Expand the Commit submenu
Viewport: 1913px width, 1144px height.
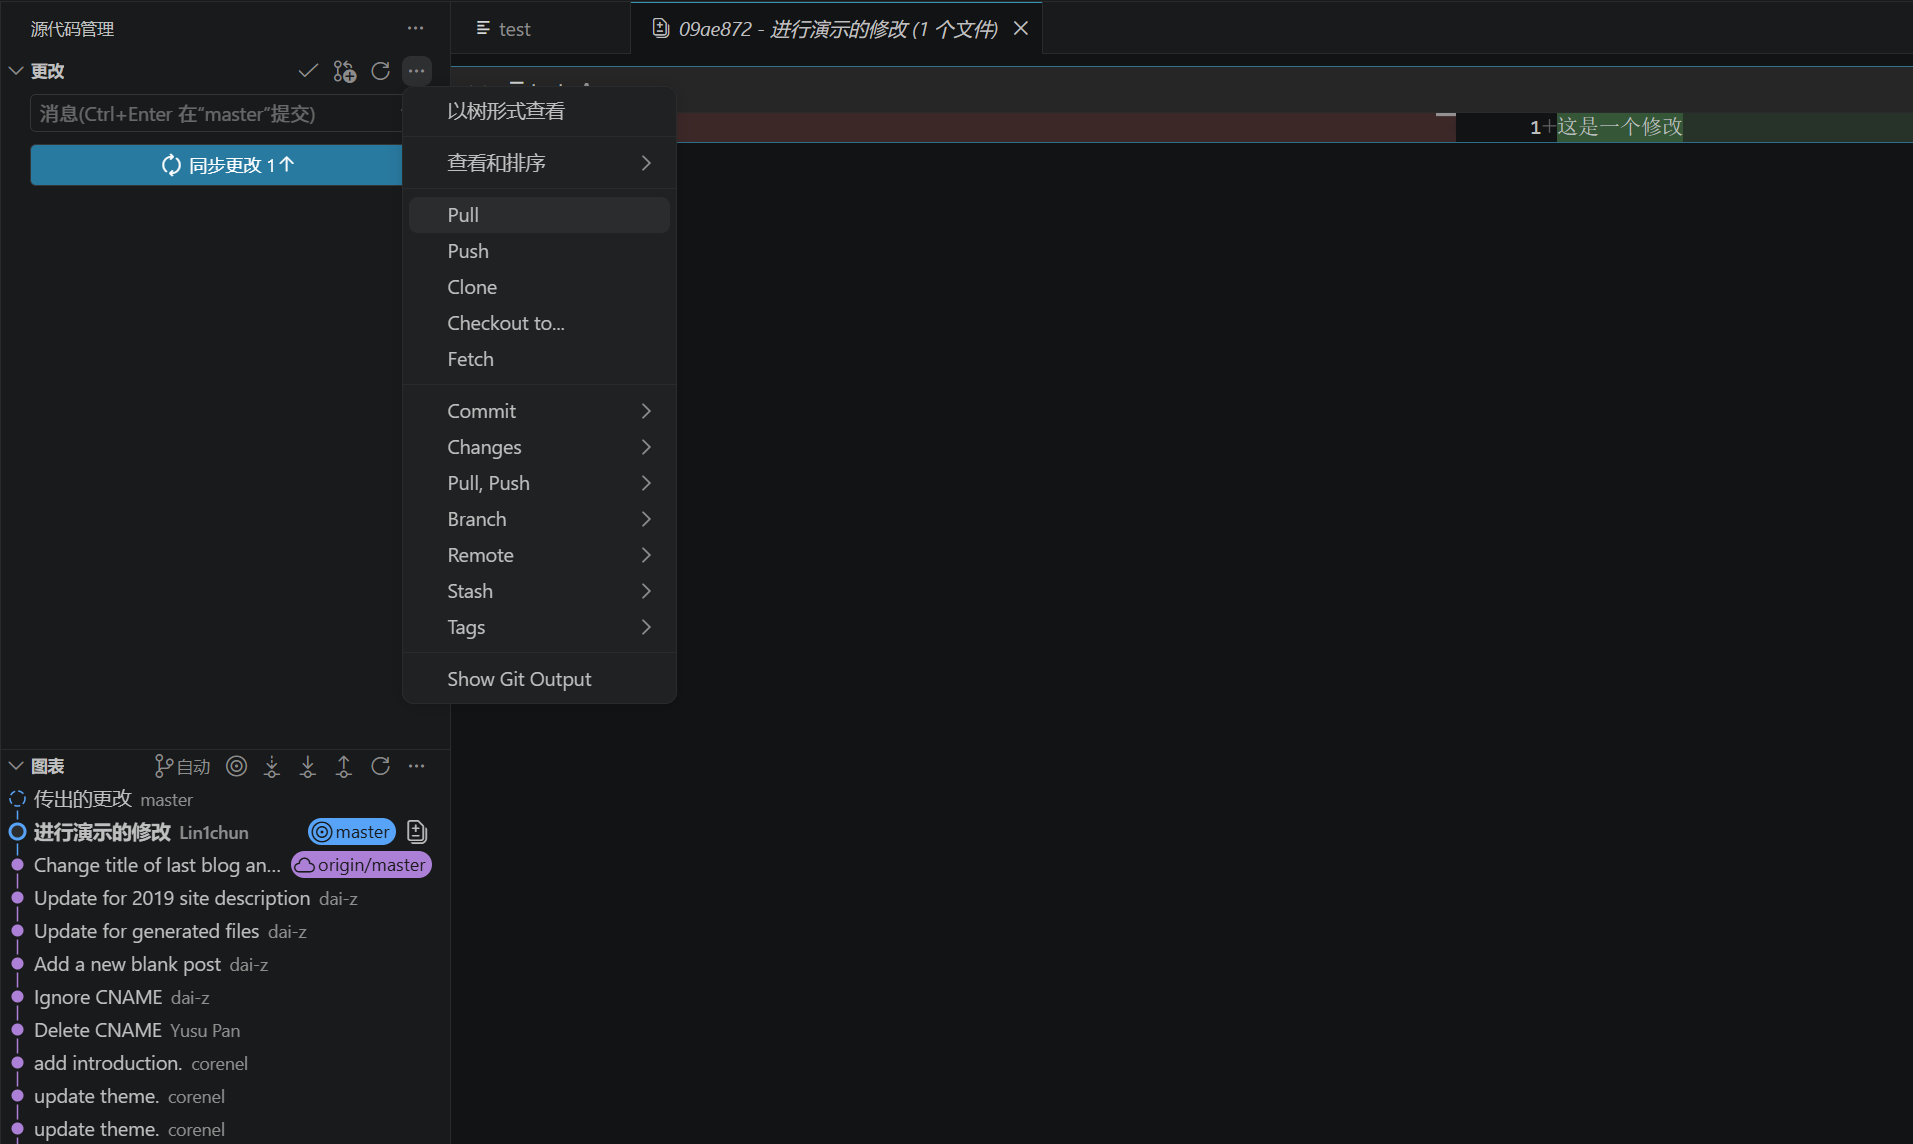539,411
